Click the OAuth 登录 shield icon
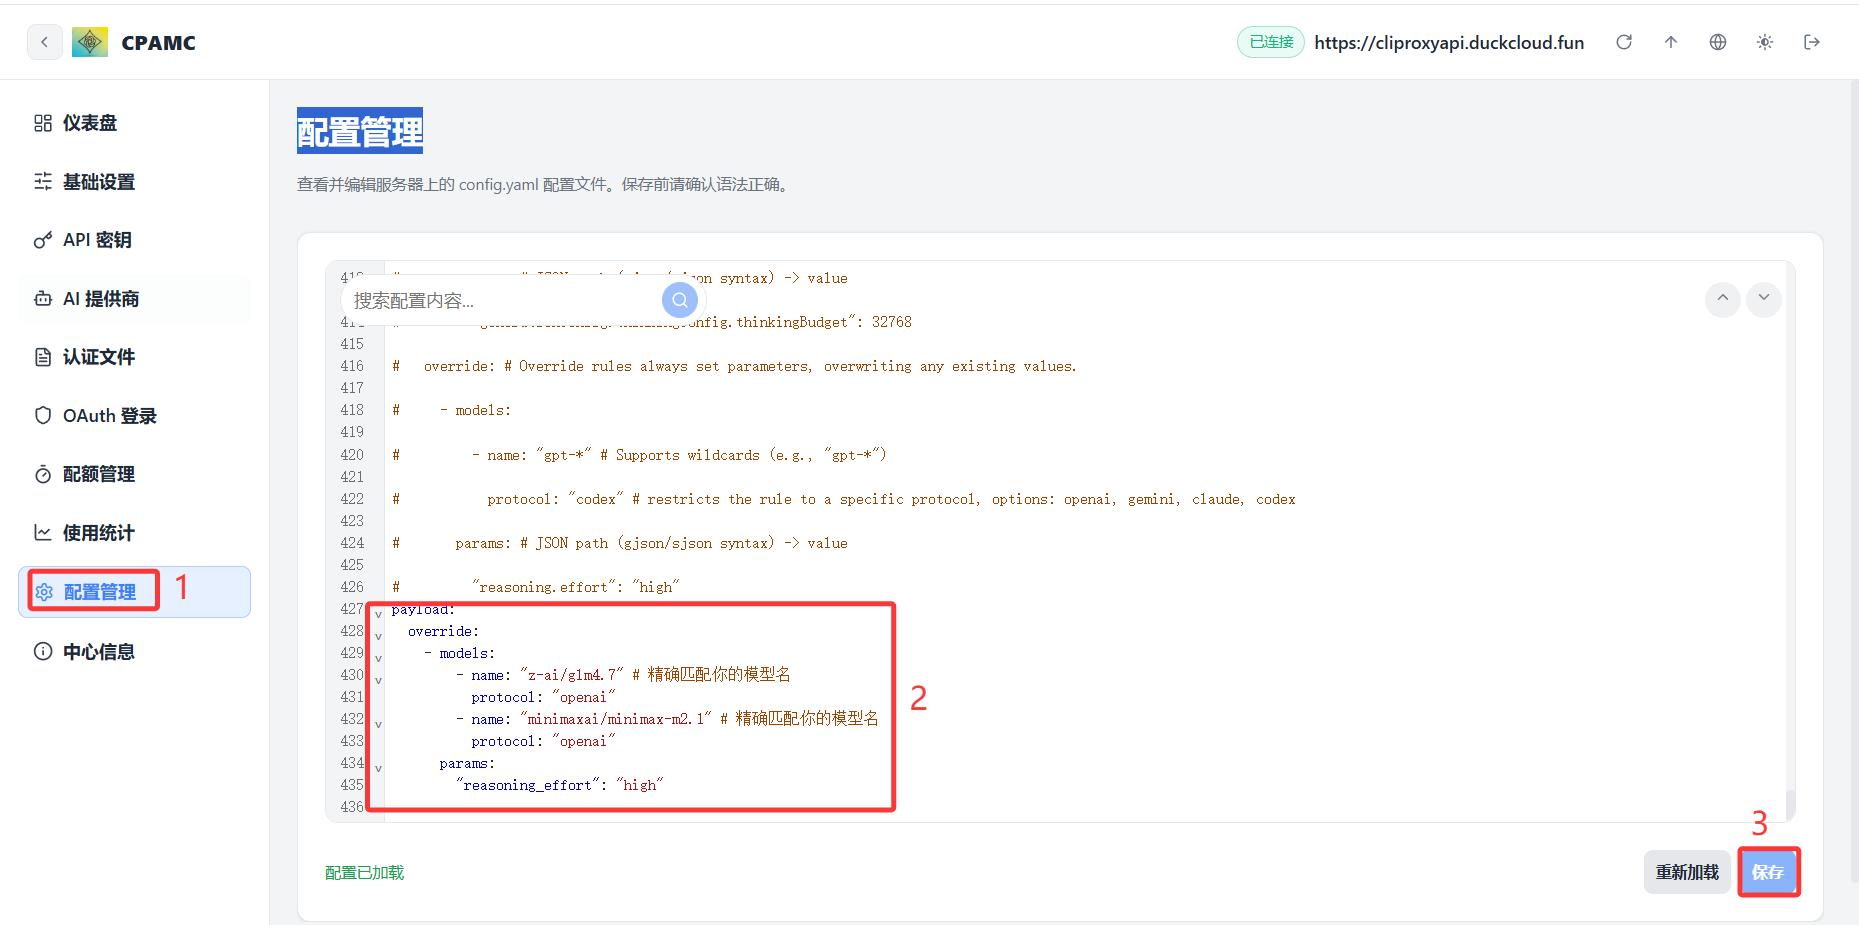 click(43, 415)
